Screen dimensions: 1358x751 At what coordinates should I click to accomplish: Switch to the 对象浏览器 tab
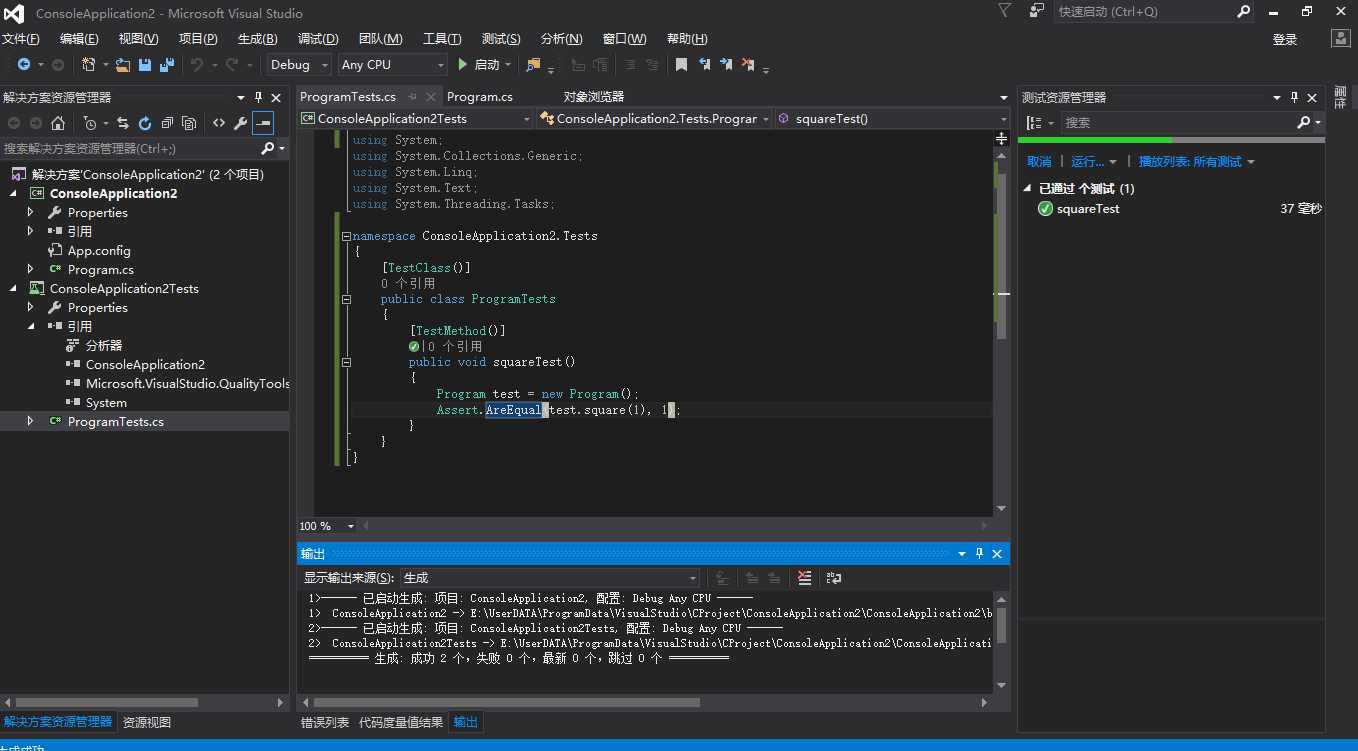tap(593, 97)
